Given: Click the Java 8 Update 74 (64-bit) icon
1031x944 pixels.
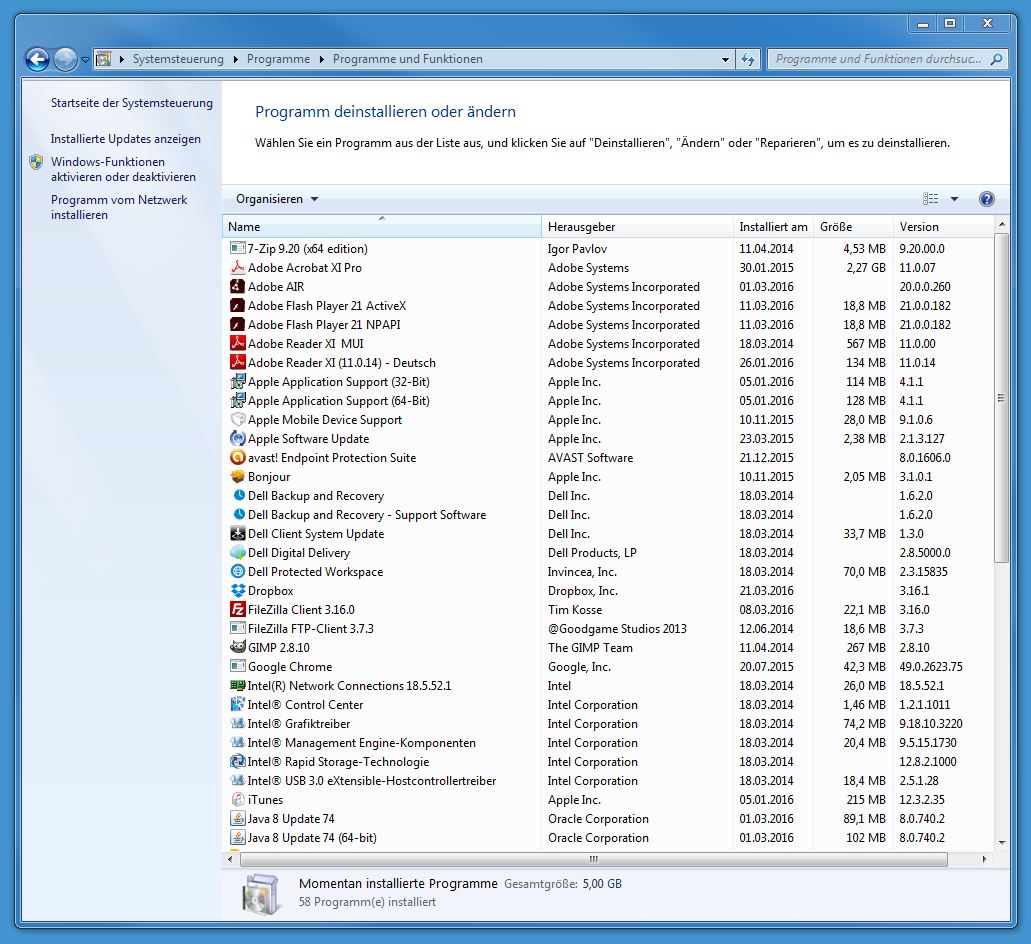Looking at the screenshot, I should 237,838.
